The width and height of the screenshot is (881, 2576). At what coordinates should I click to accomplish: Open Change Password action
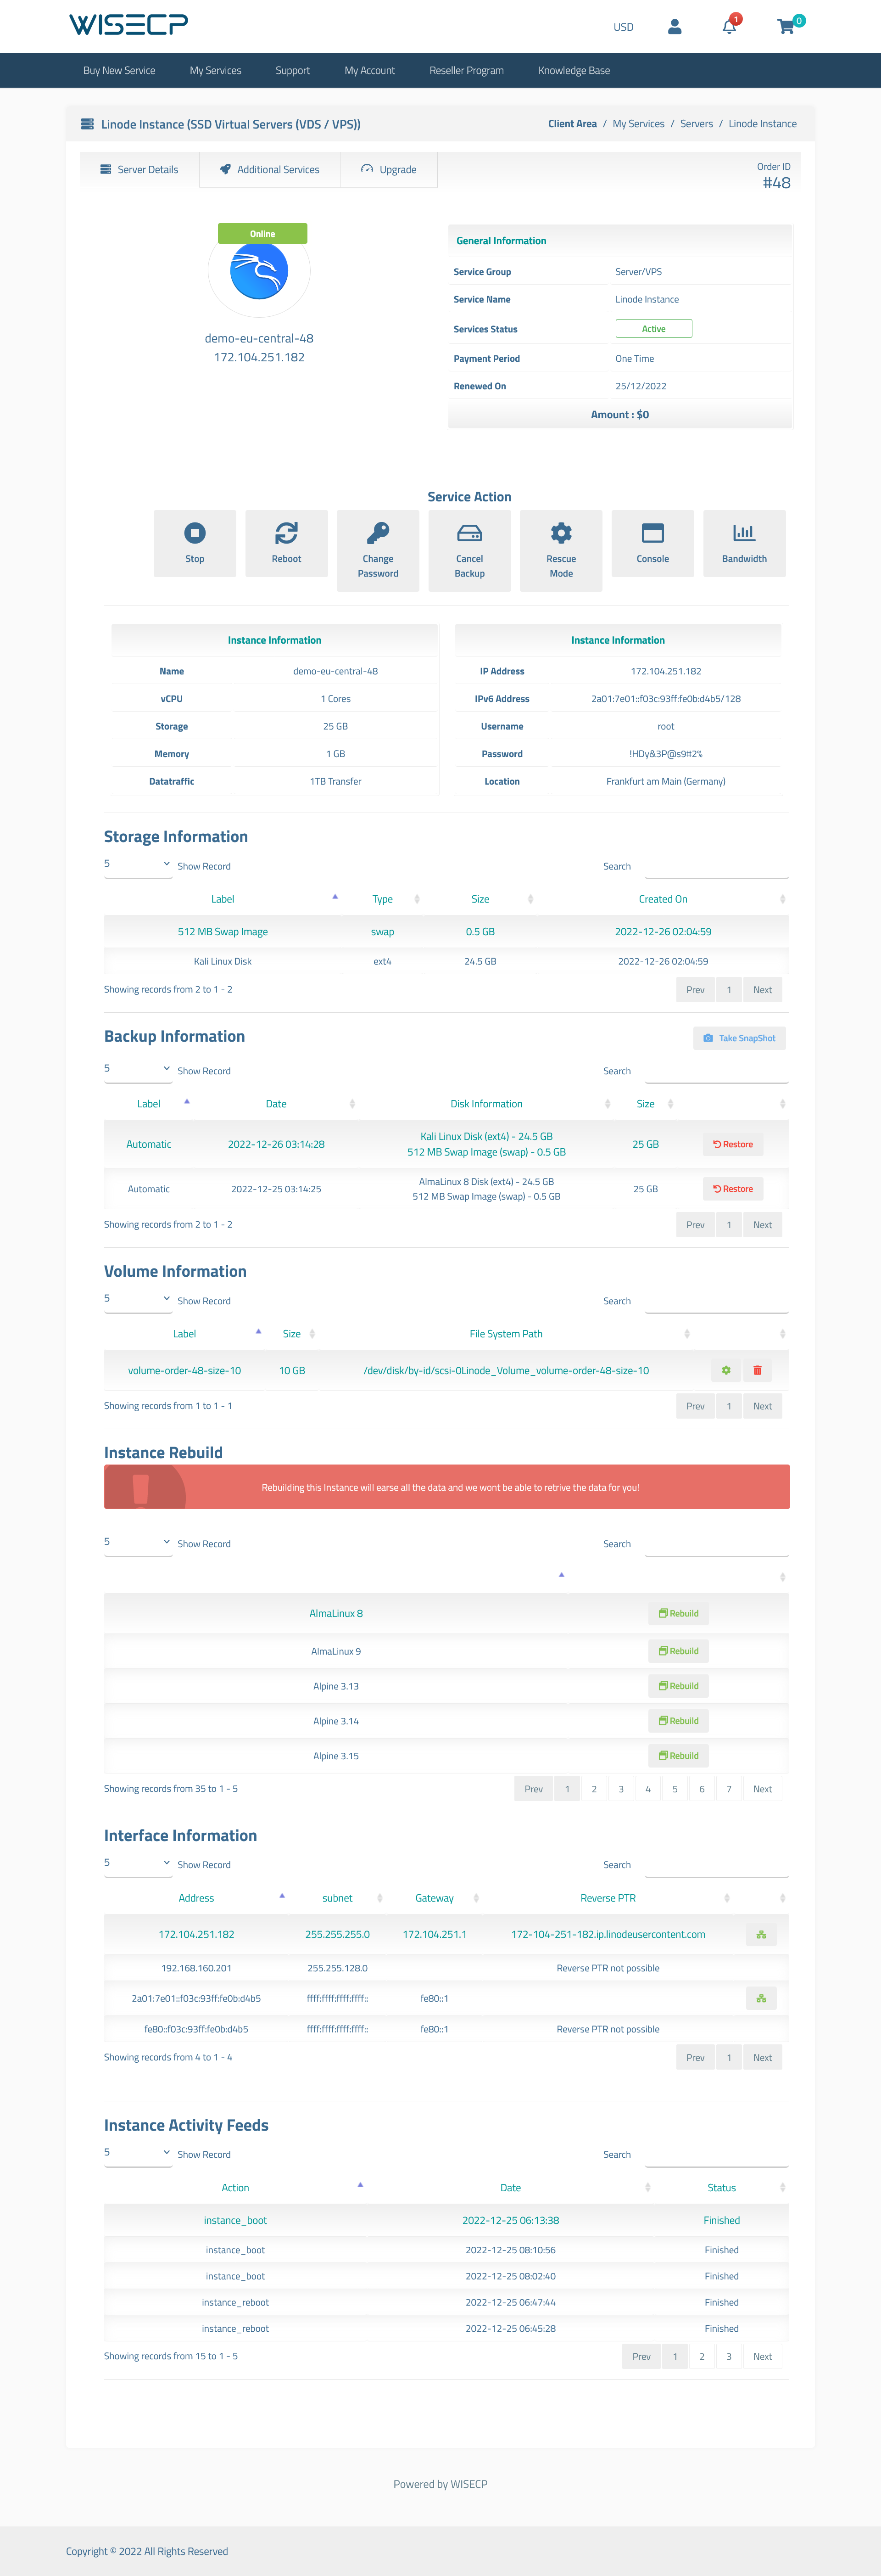coord(378,551)
